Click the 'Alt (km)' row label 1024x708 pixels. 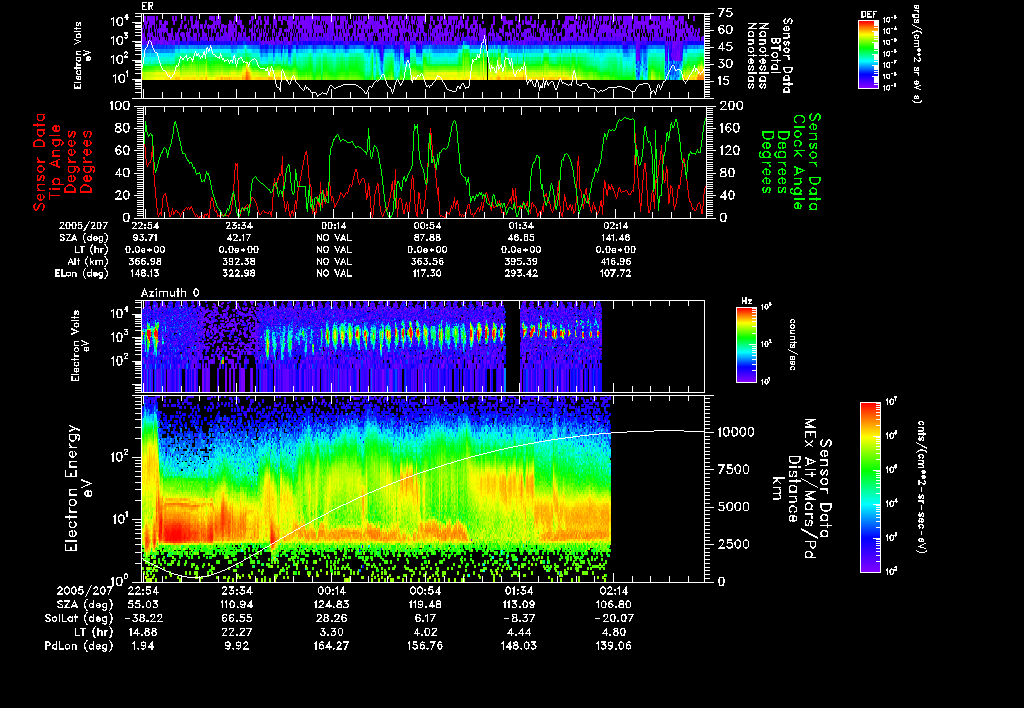(85, 261)
